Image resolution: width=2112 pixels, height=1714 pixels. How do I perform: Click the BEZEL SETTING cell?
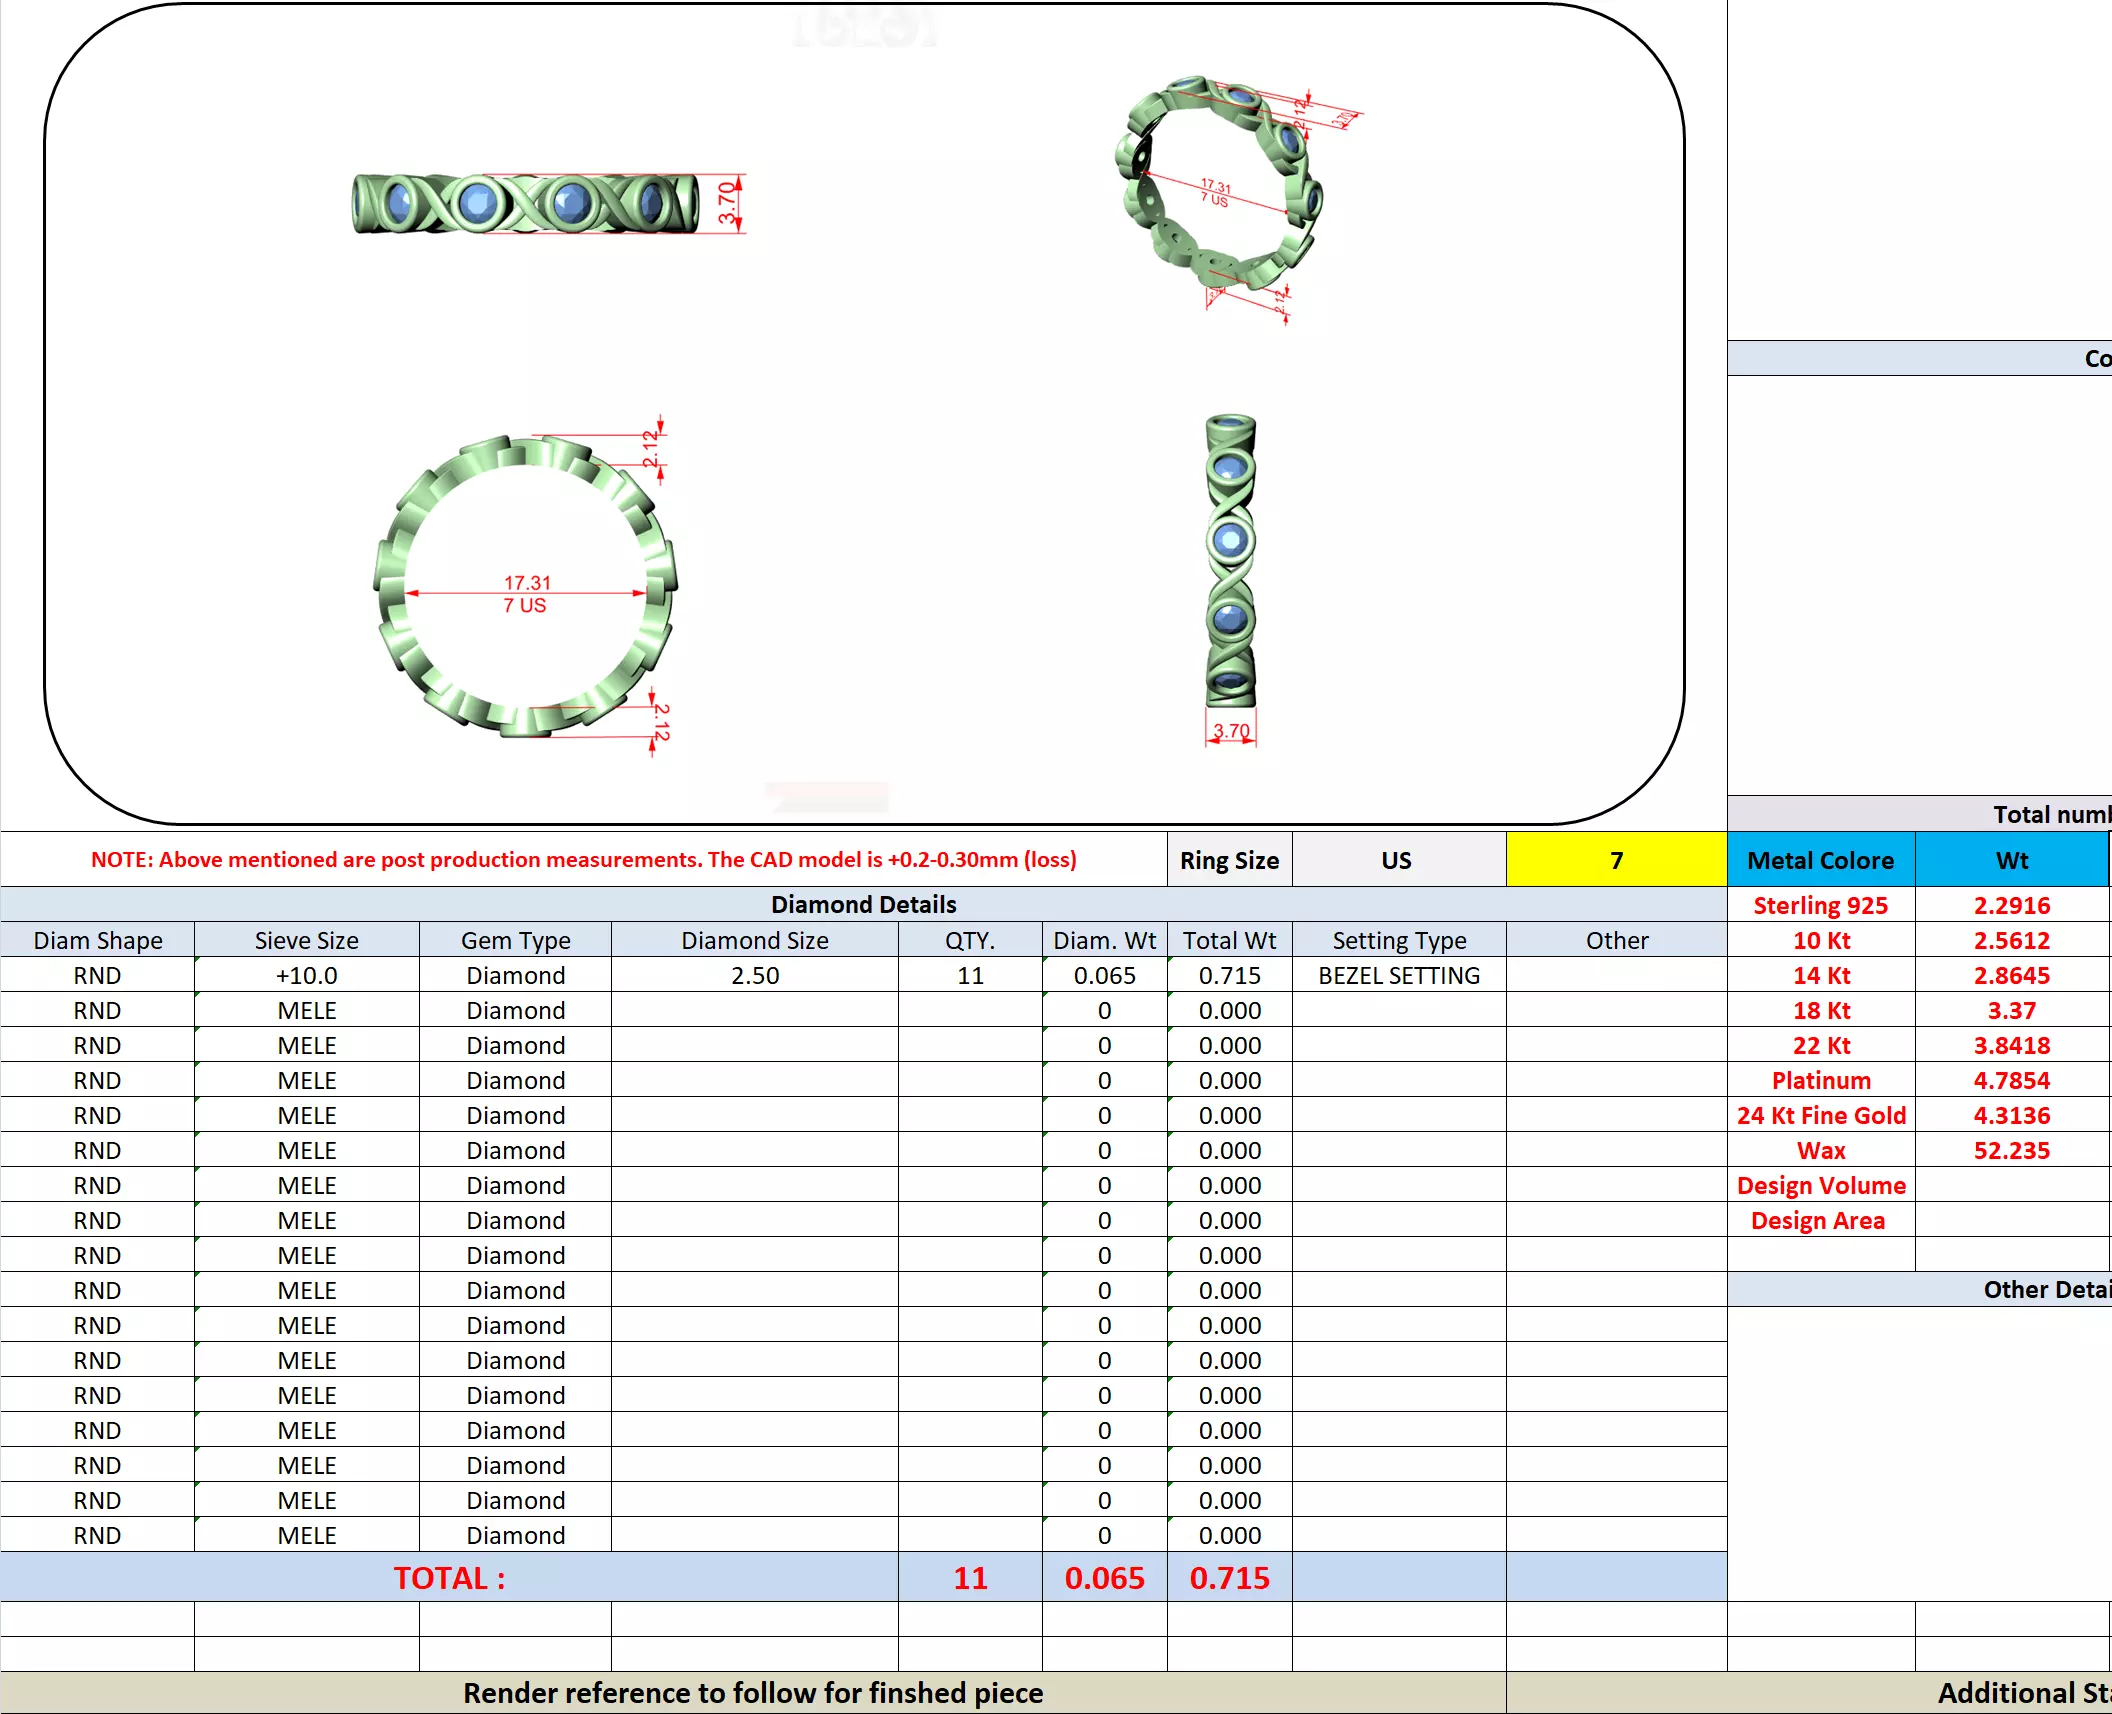click(1398, 975)
